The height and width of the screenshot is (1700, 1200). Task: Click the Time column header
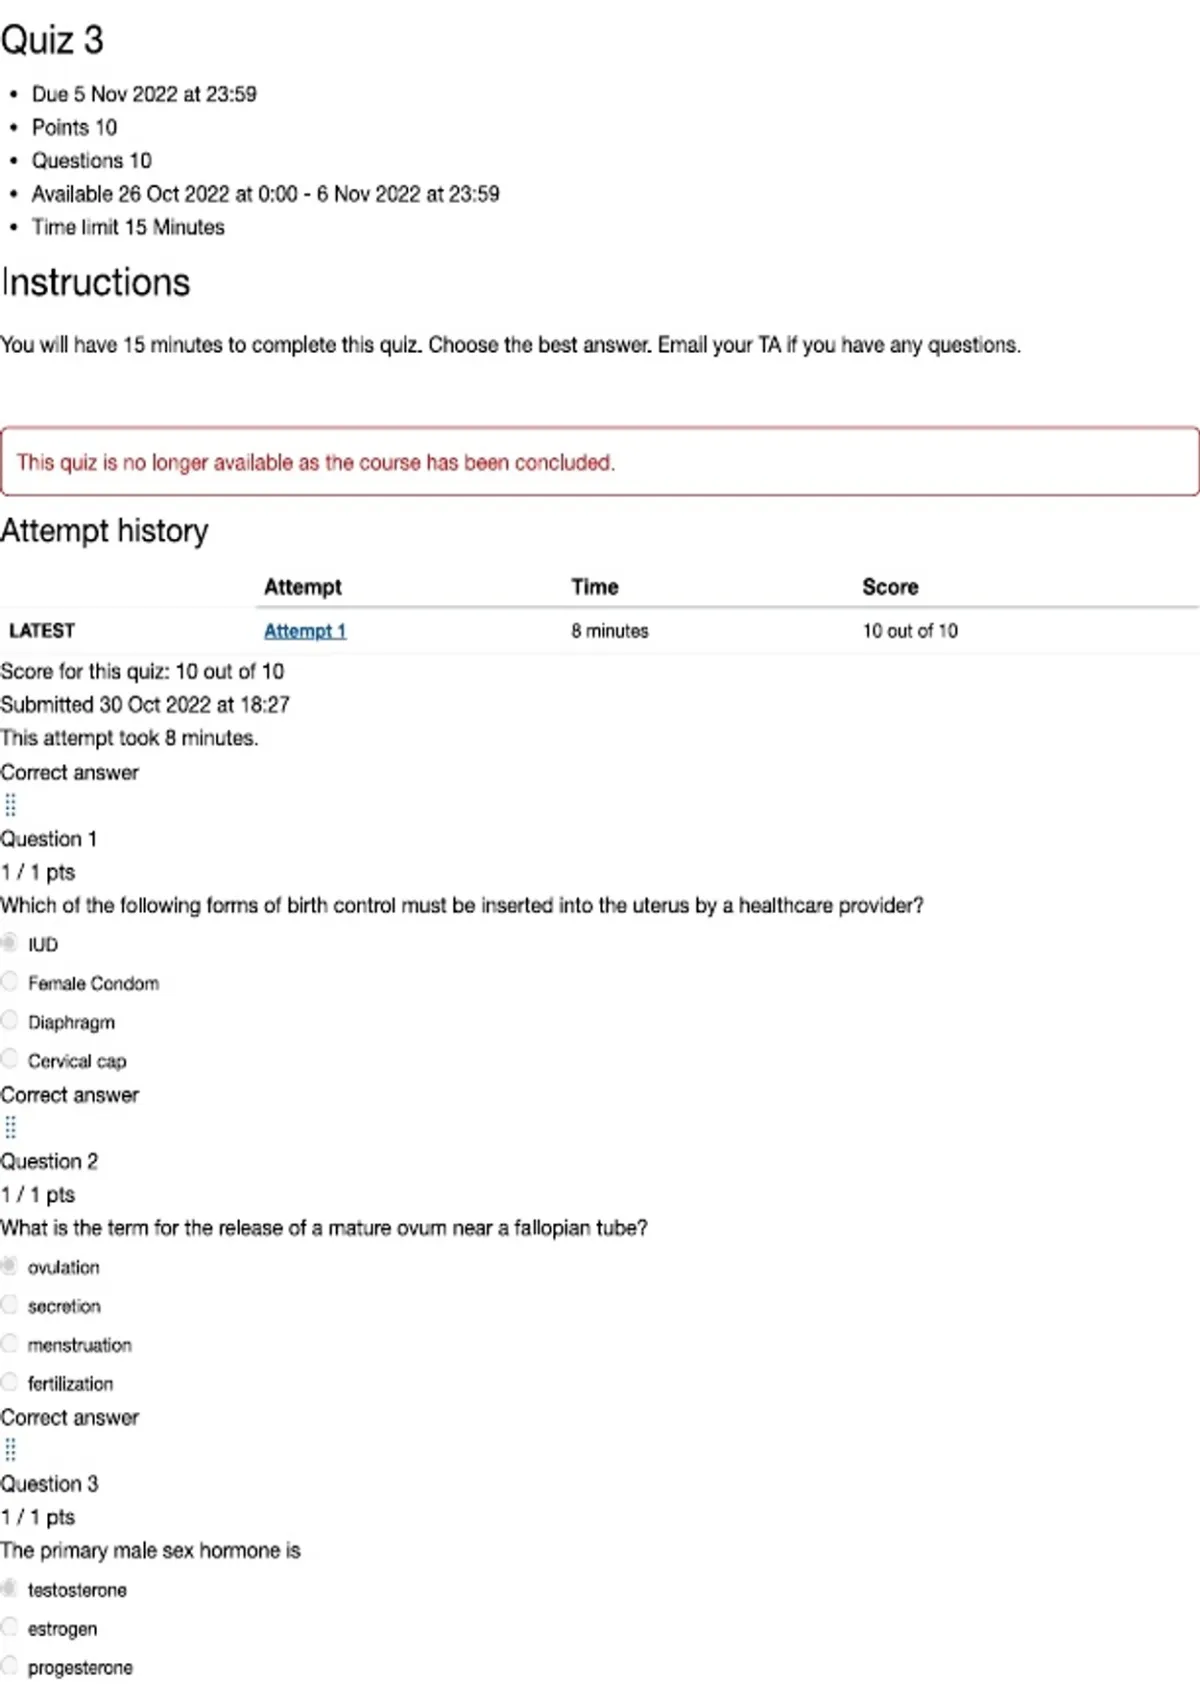pyautogui.click(x=595, y=587)
